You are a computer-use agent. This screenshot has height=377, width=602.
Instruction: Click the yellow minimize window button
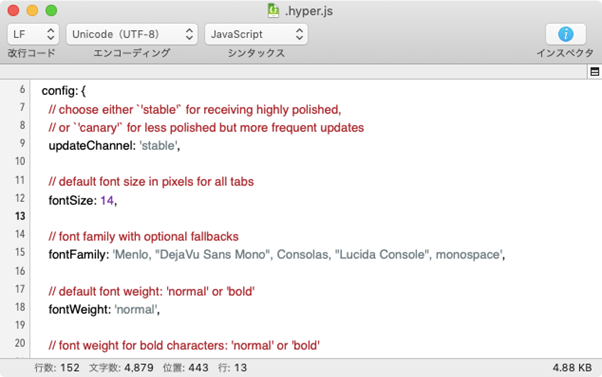(x=32, y=11)
